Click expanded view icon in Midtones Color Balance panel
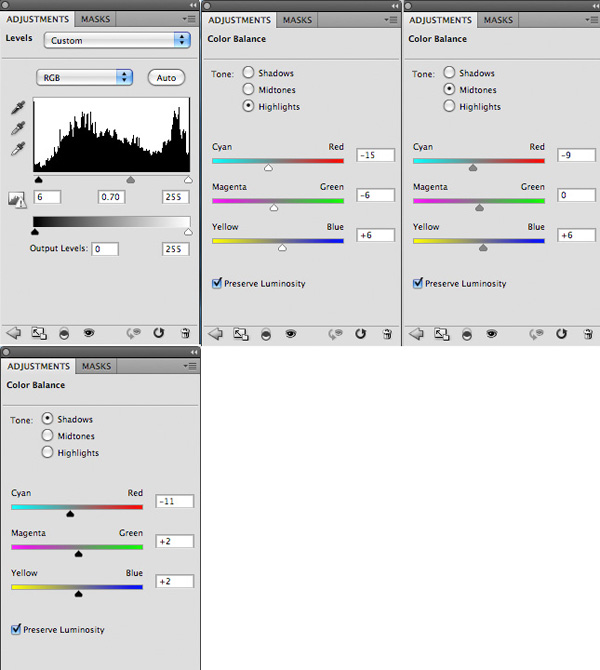 tap(442, 334)
